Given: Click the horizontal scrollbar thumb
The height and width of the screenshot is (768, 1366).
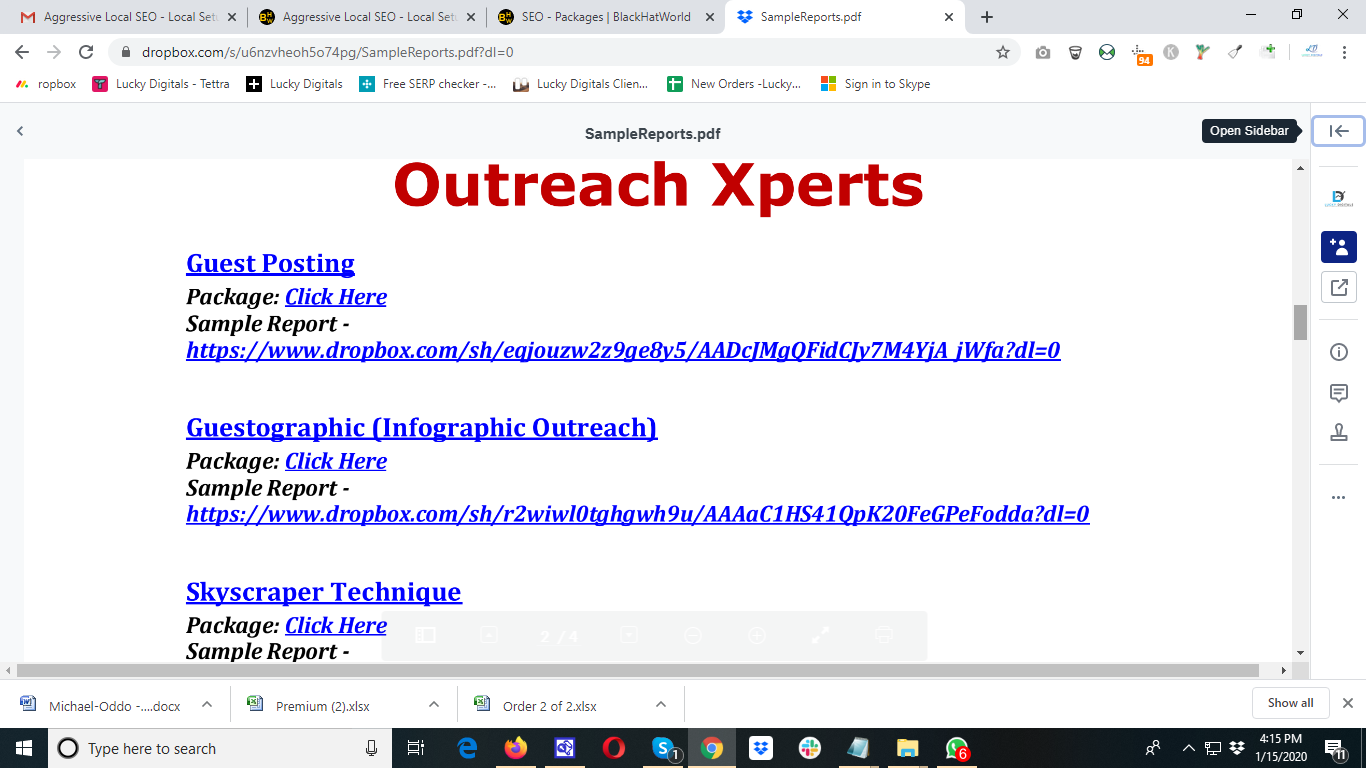Looking at the screenshot, I should click(638, 670).
